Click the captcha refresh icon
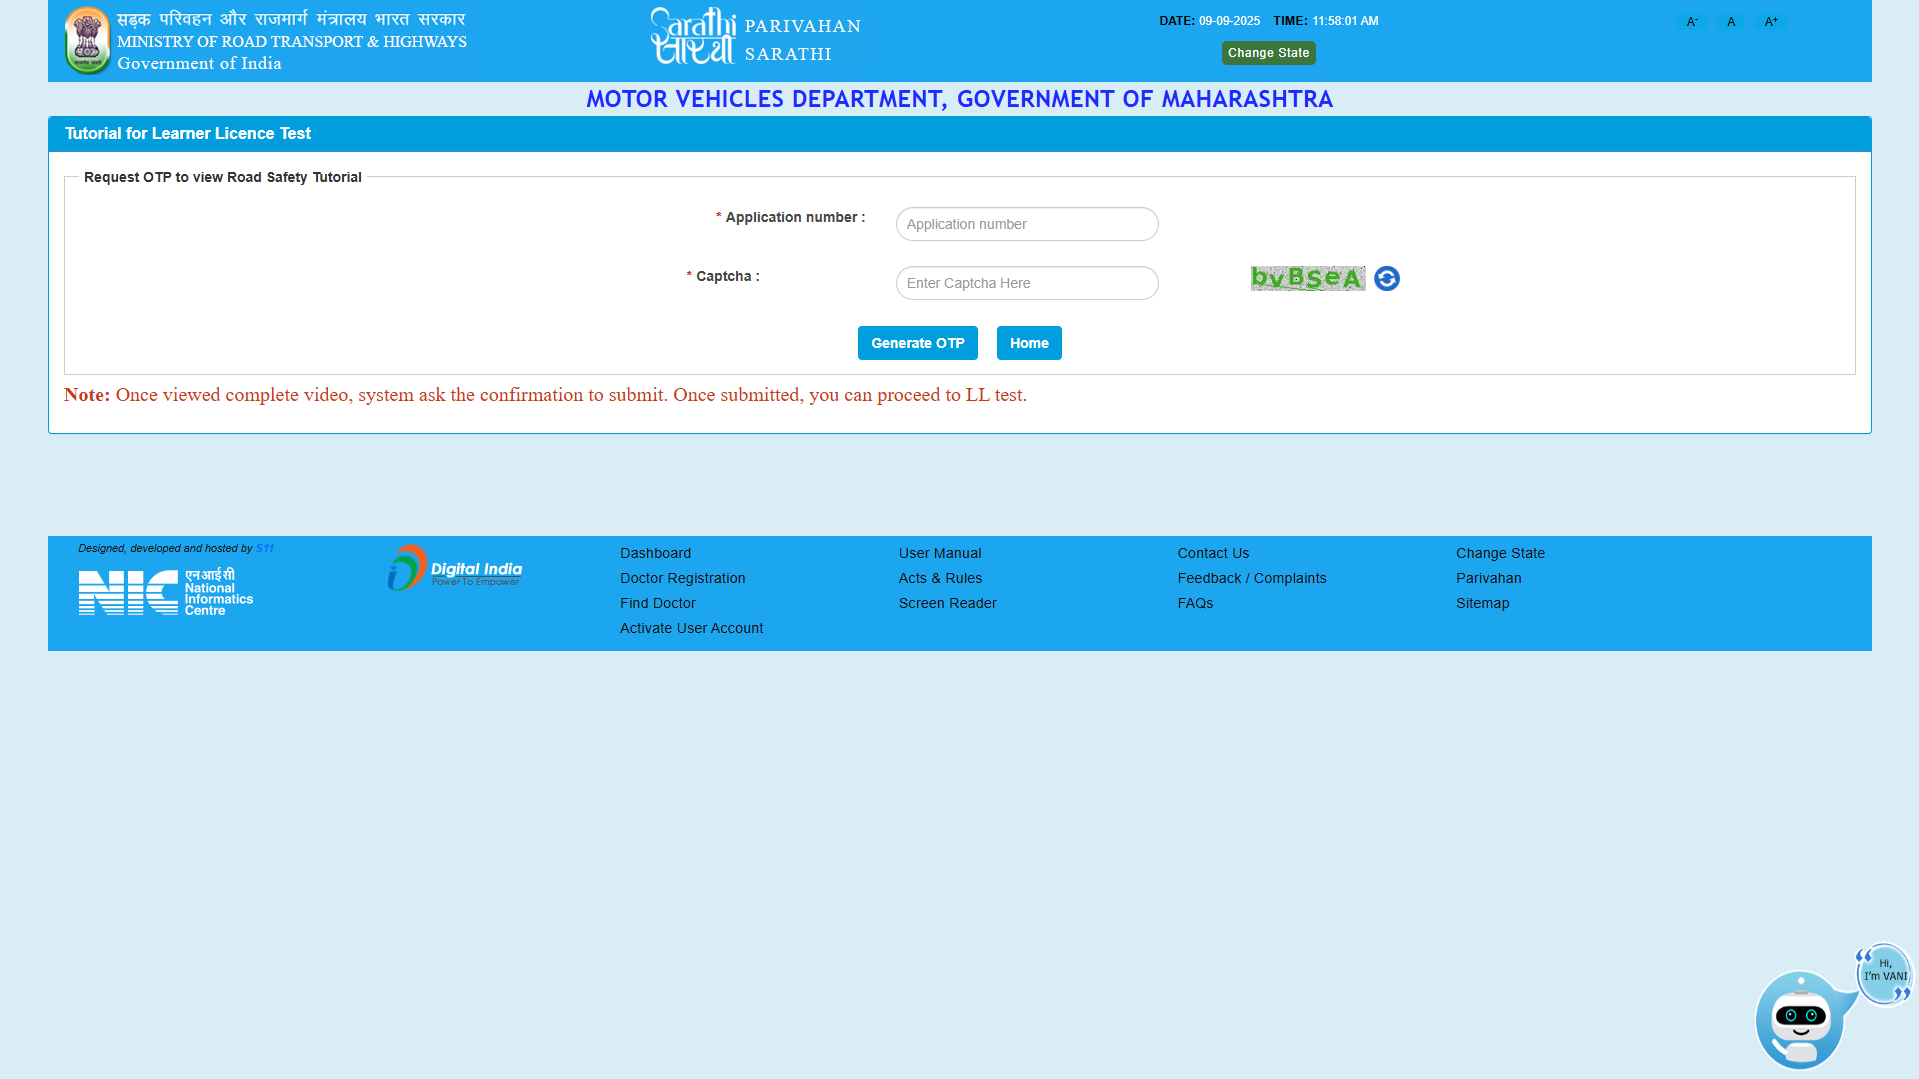This screenshot has width=1919, height=1079. tap(1386, 279)
